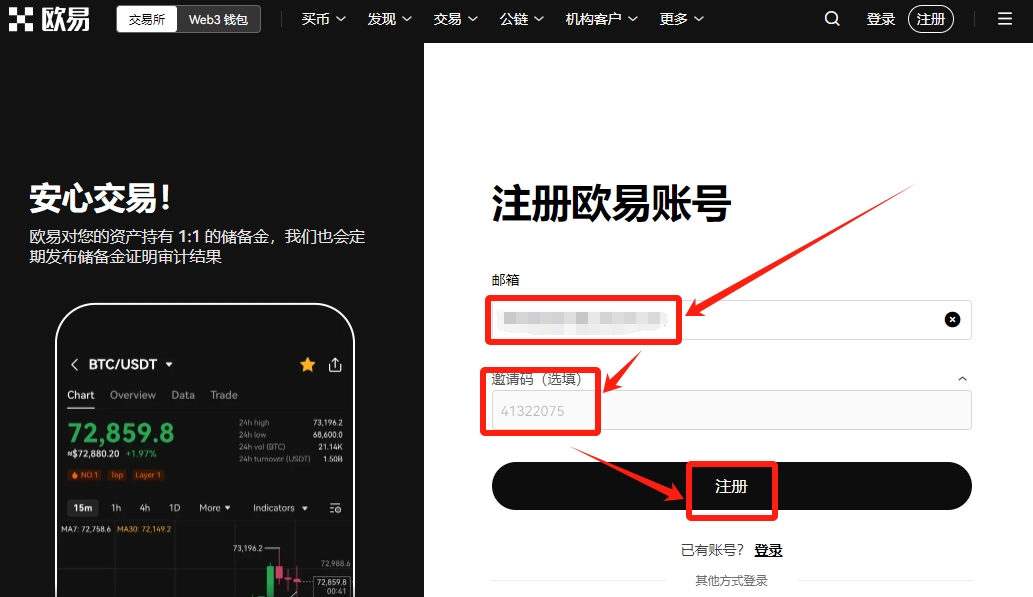Screen dimensions: 1033x597
Task: Expand the 发现 menu
Action: pos(389,19)
